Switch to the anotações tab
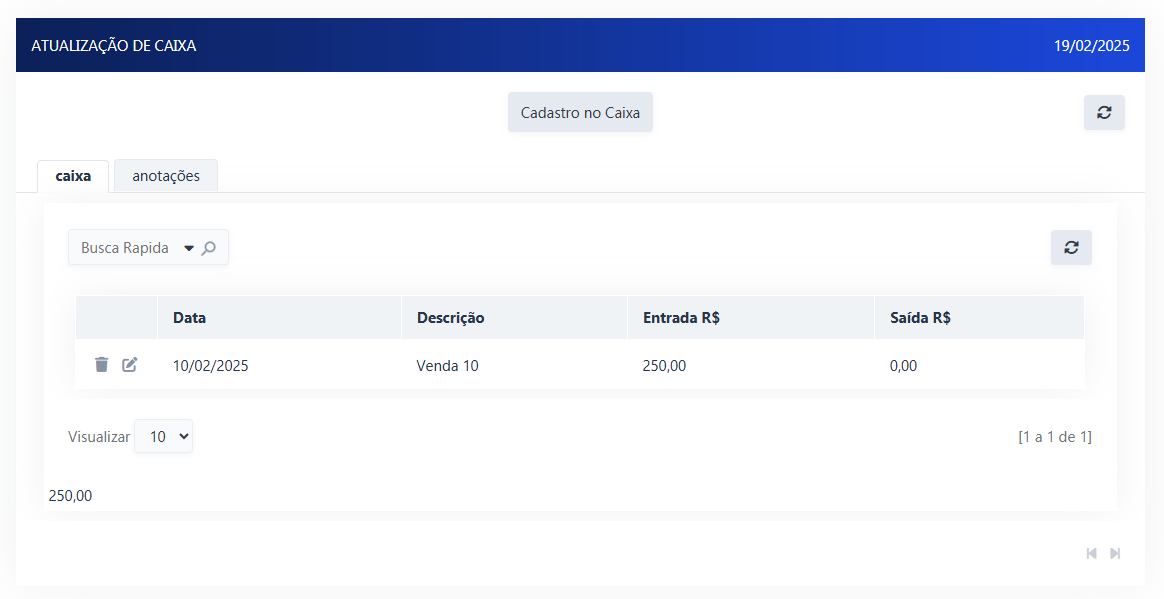Screen dimensions: 1164x599 point(166,176)
